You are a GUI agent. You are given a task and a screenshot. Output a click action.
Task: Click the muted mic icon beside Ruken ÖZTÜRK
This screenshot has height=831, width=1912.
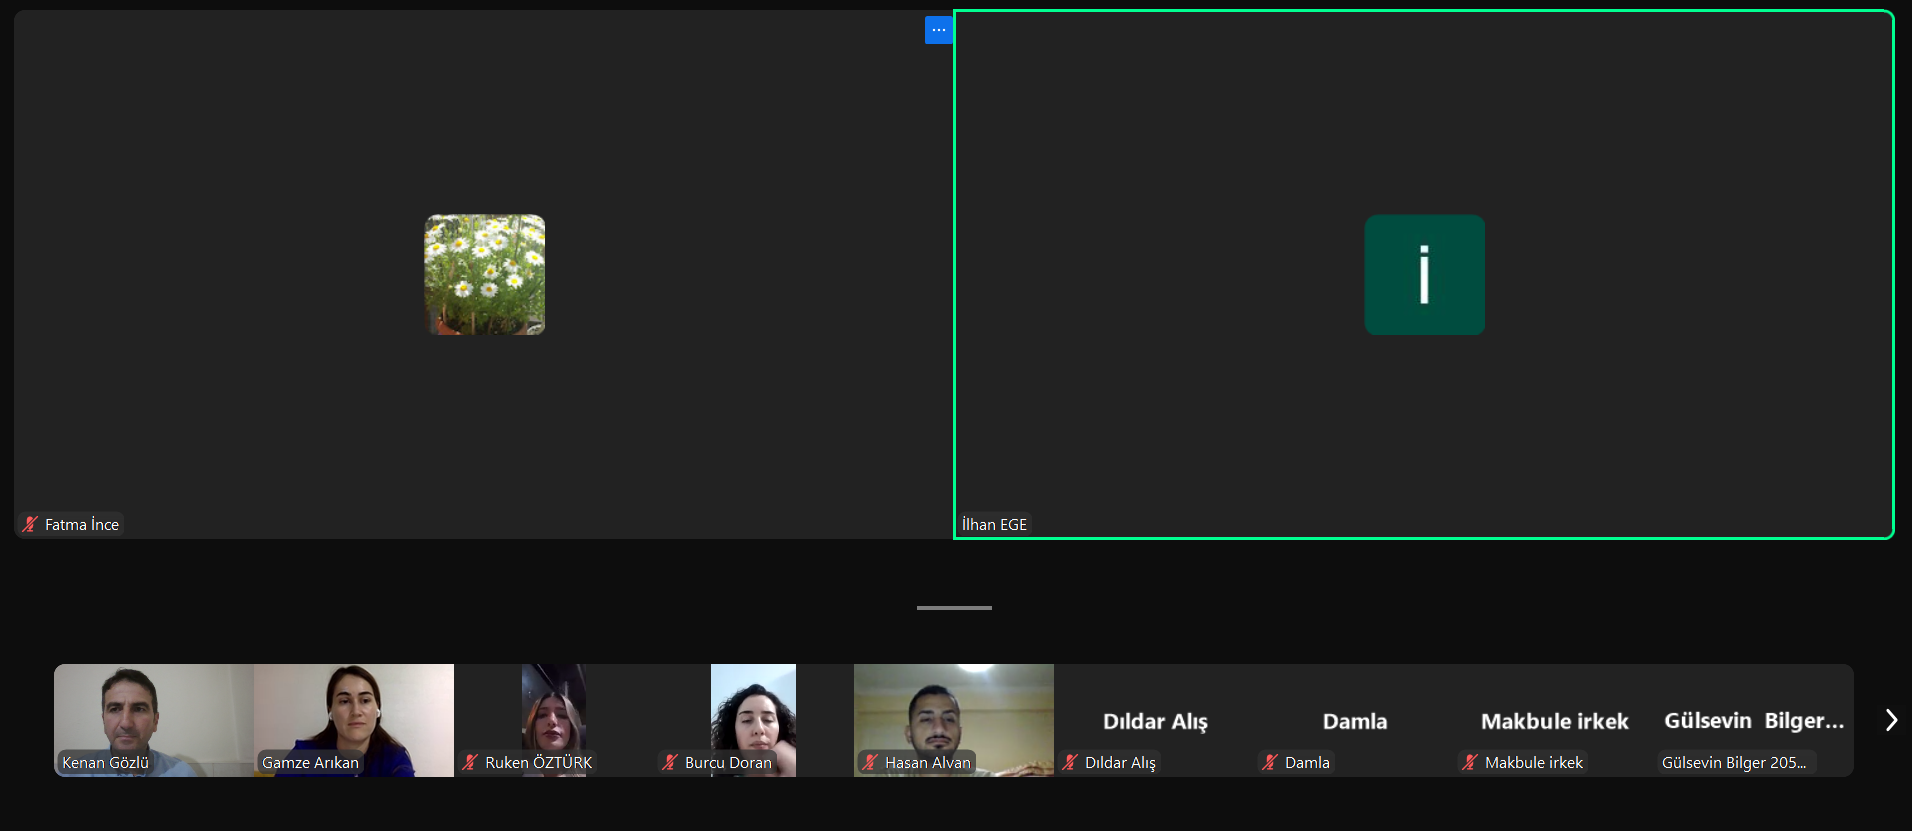470,762
